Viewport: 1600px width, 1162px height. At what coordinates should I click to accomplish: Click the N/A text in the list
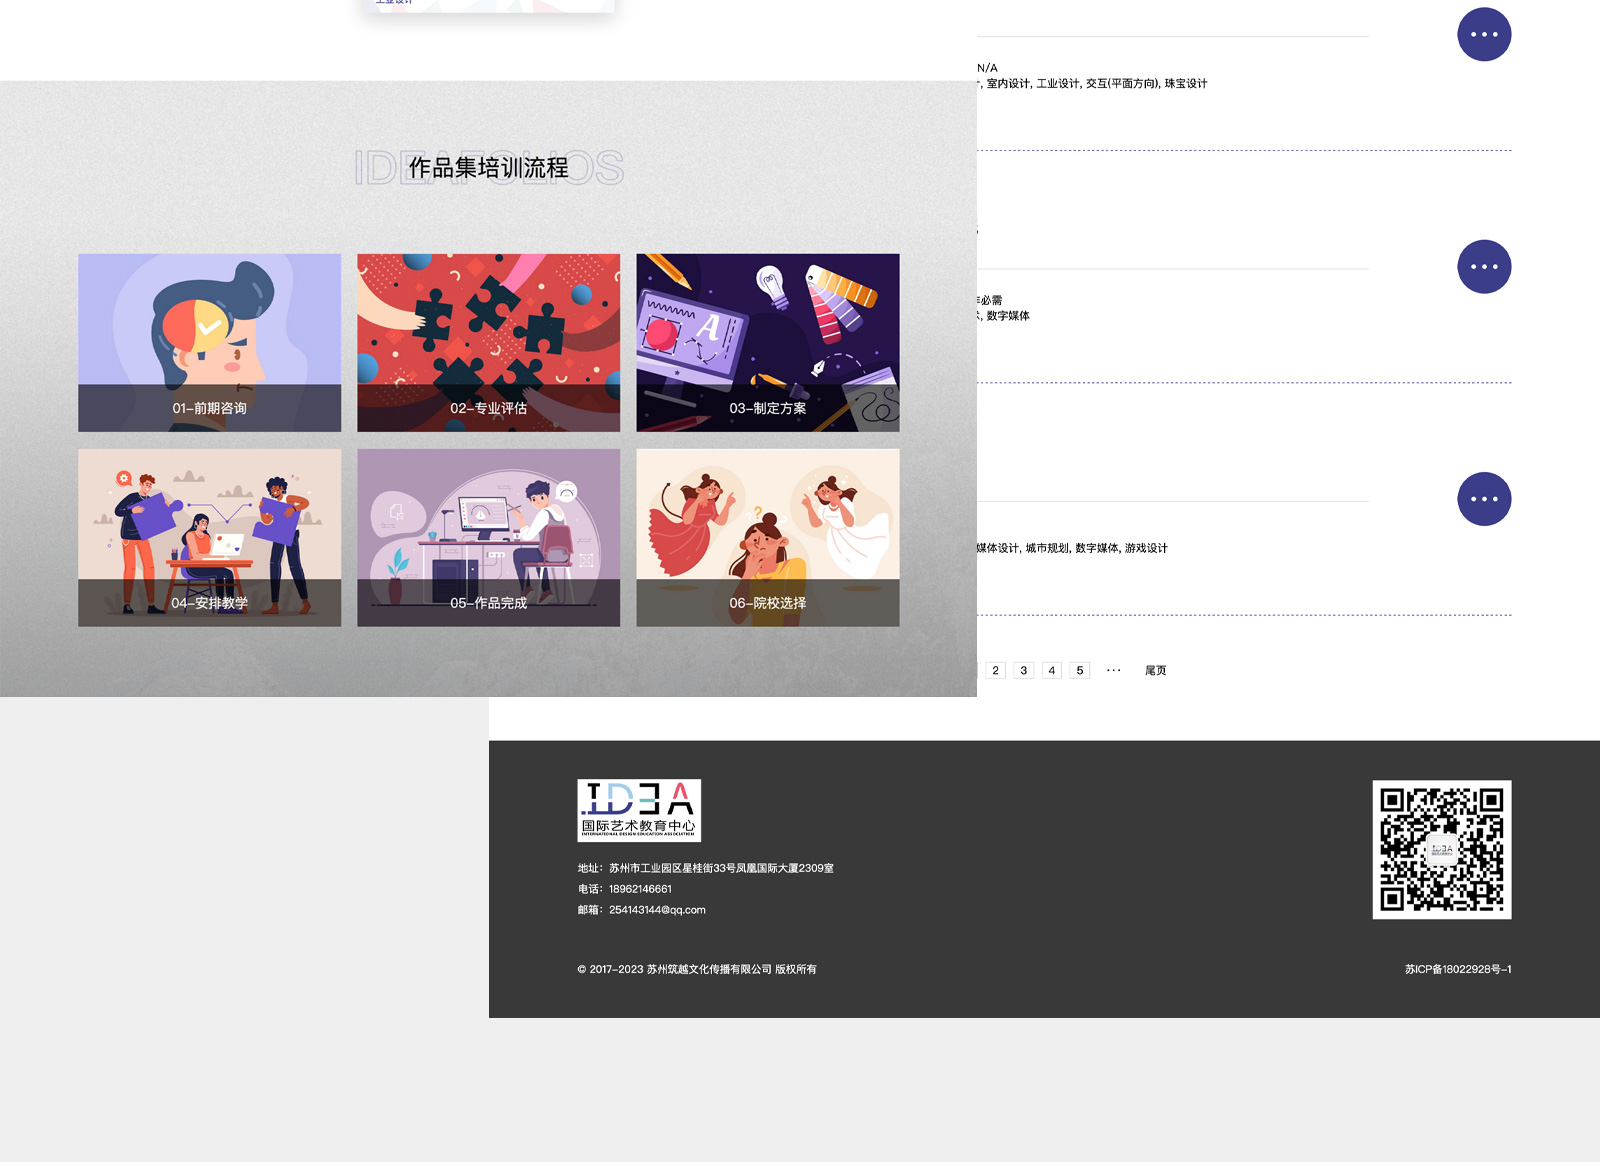[987, 68]
